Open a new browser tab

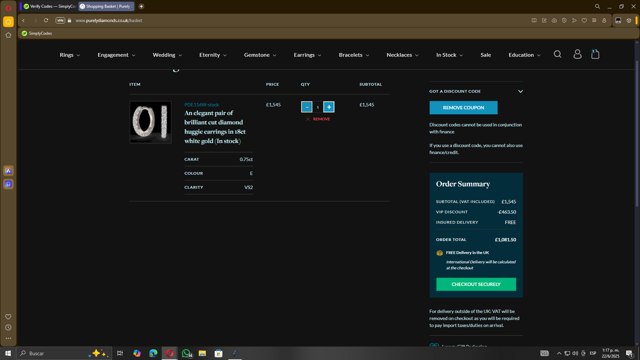[x=141, y=6]
